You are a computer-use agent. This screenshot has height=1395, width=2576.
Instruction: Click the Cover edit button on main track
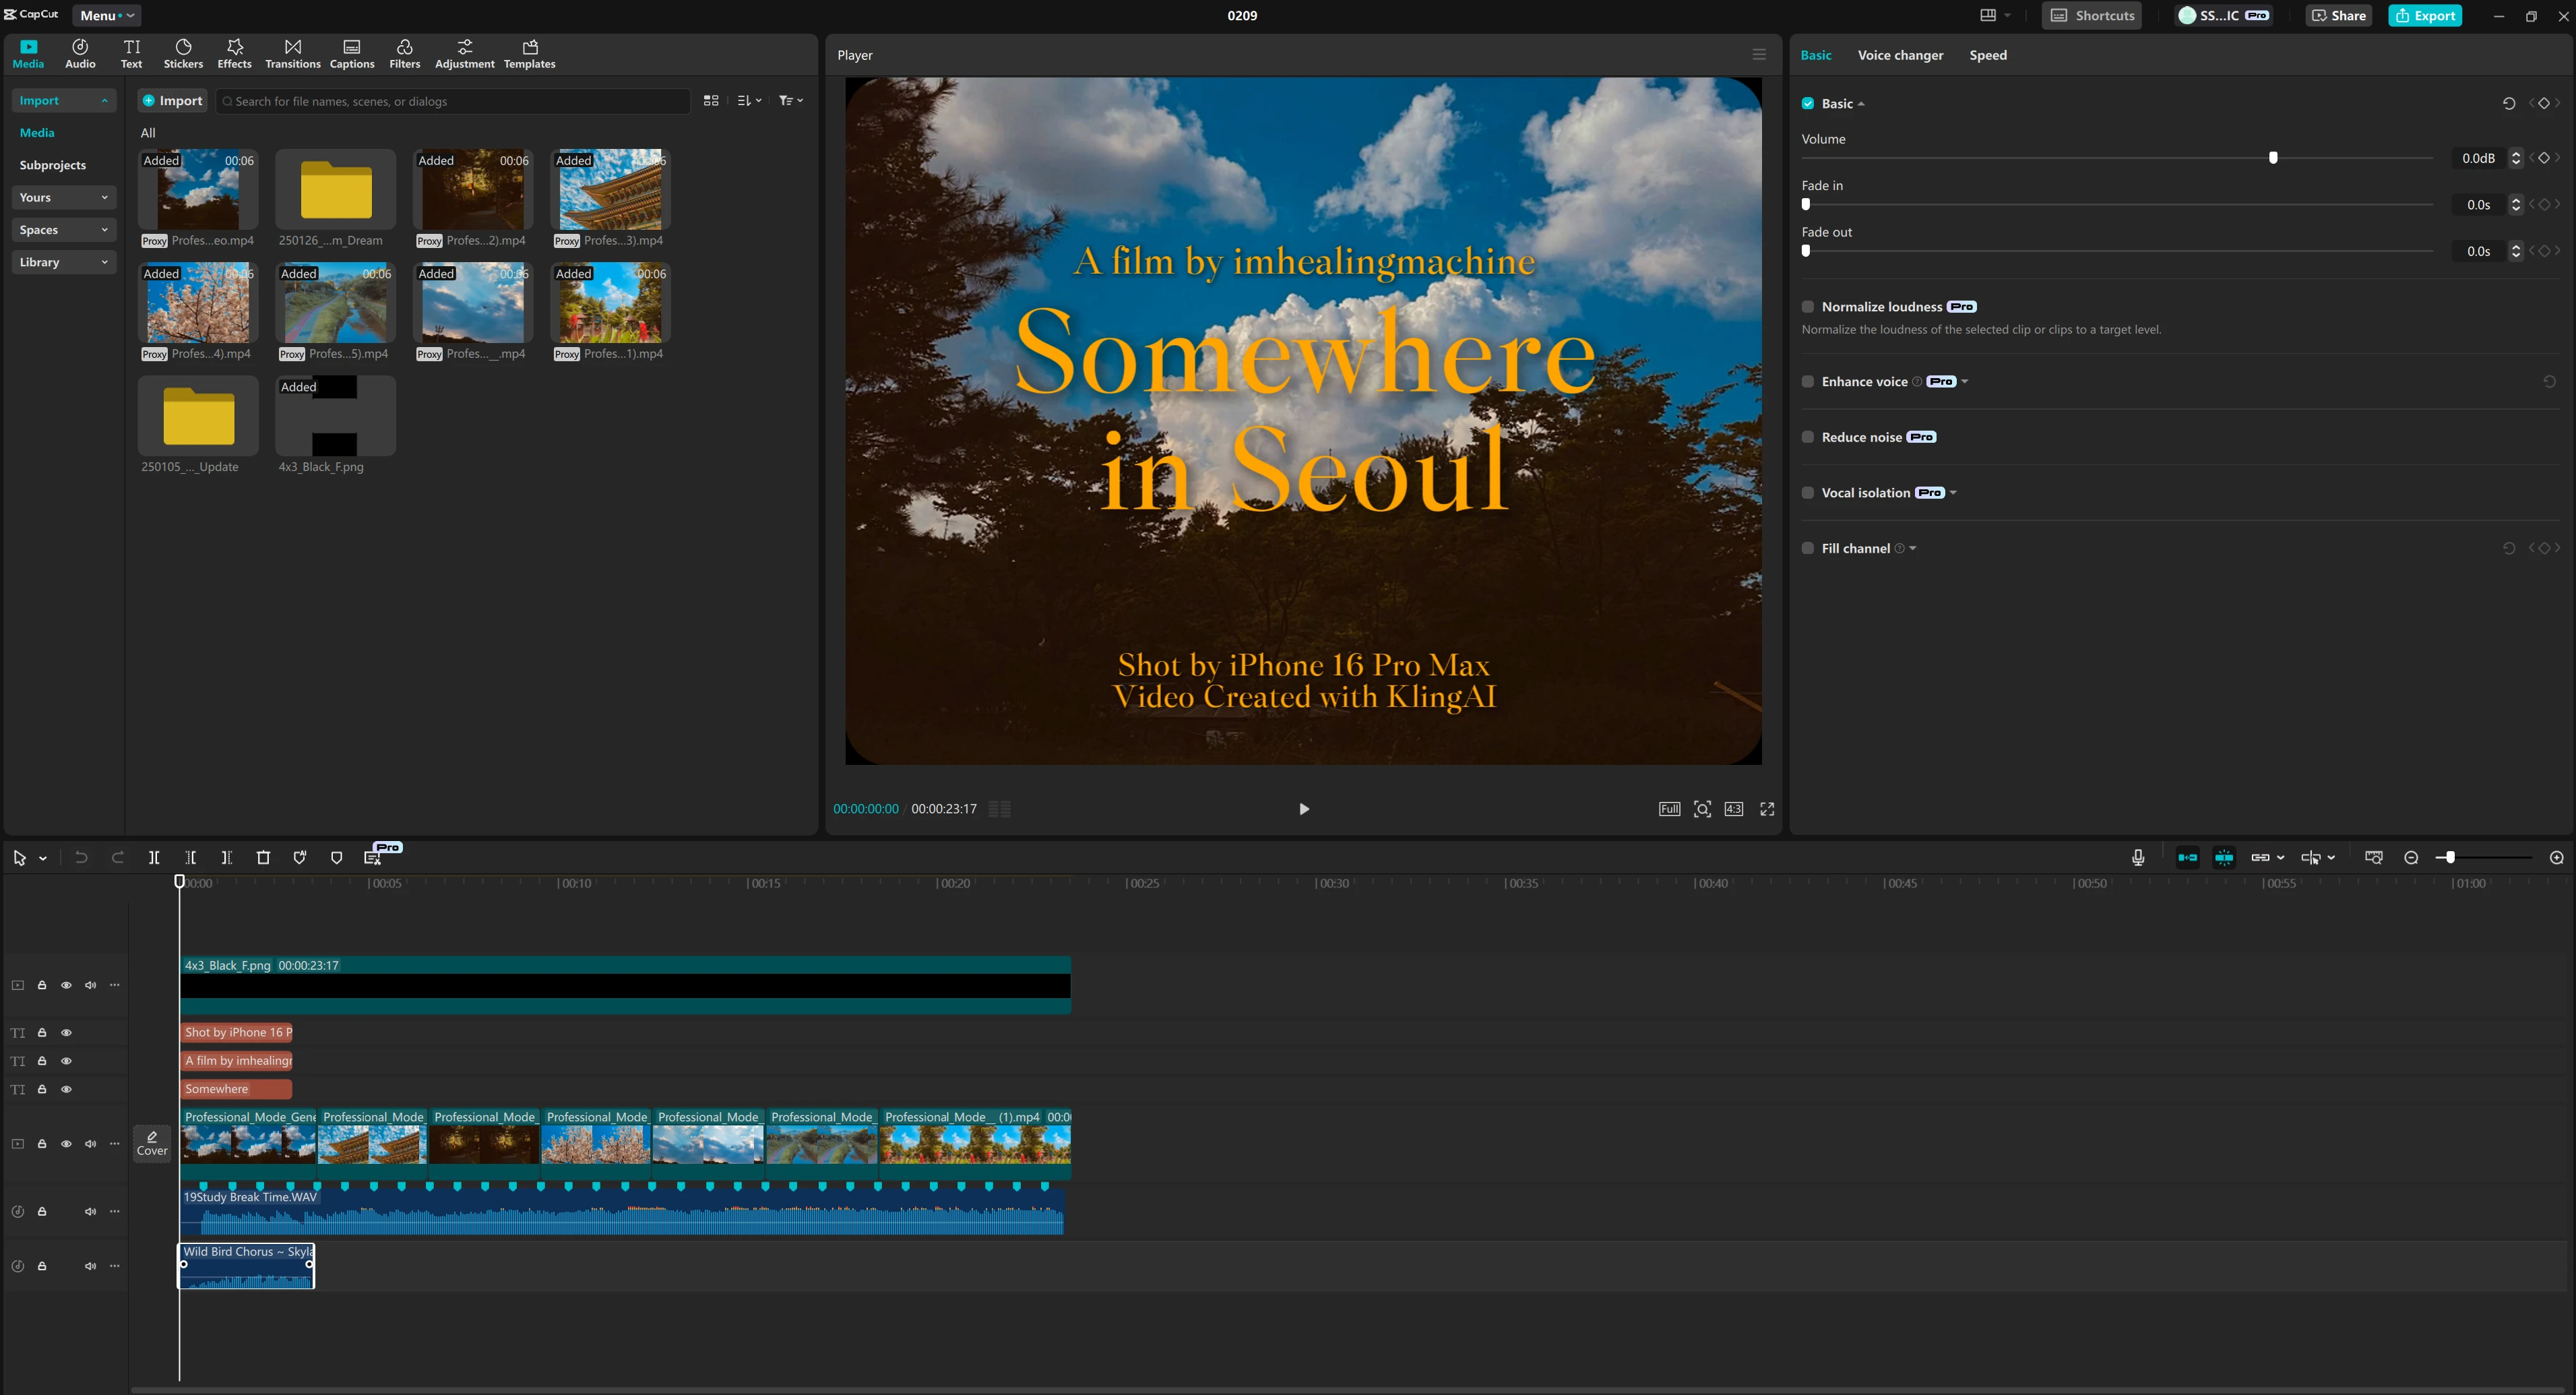(x=152, y=1143)
